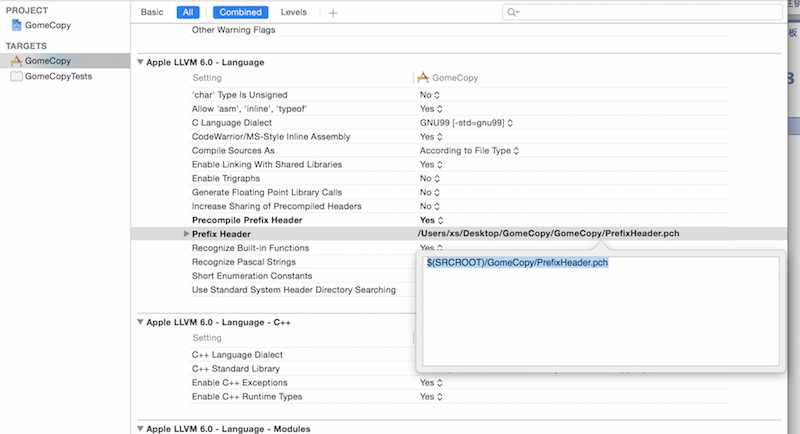
Task: Click the $(SRCROOT)/GomeCopy/PrefixHeader.pch text in popover
Action: click(517, 263)
